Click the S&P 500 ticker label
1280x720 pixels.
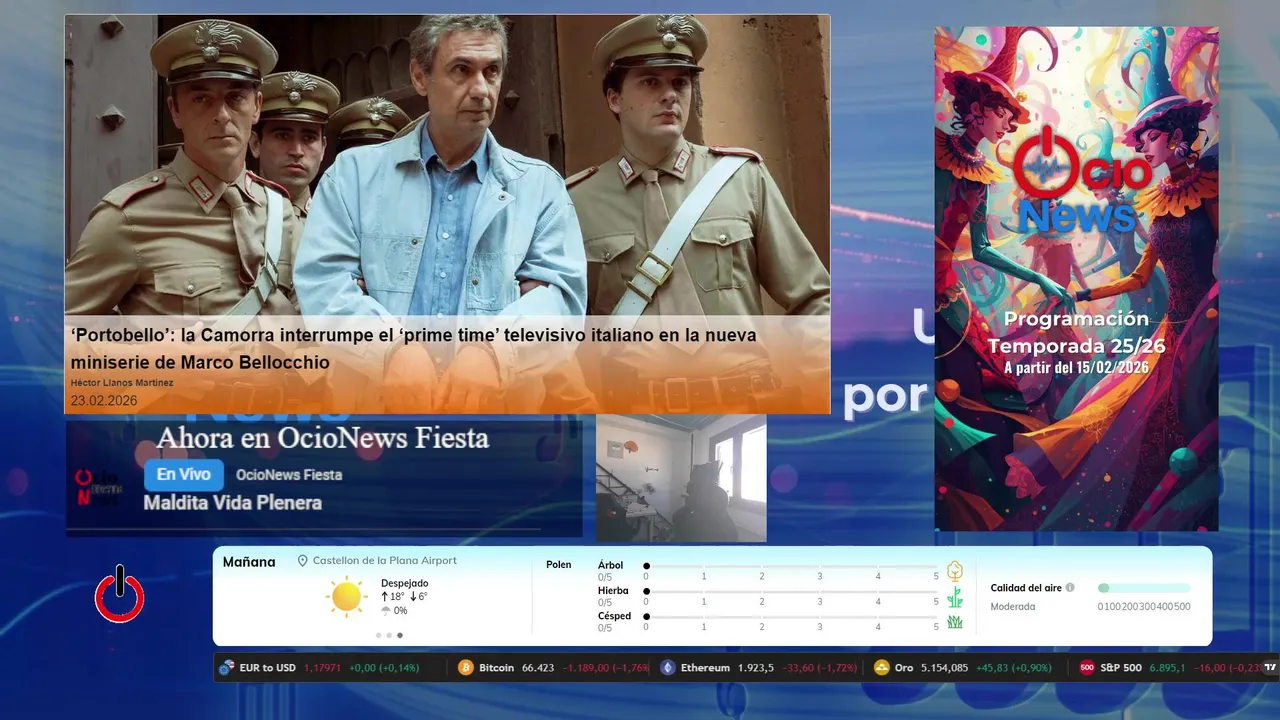(1121, 668)
